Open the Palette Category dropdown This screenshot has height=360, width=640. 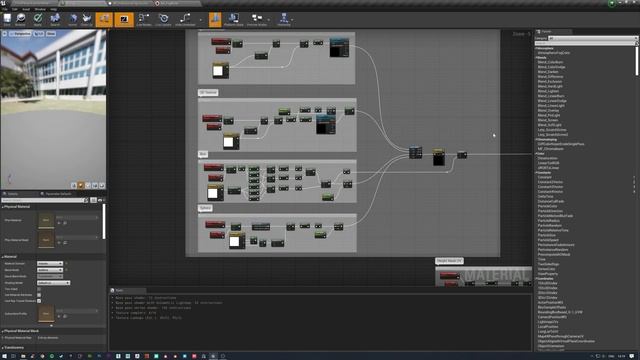click(x=592, y=38)
